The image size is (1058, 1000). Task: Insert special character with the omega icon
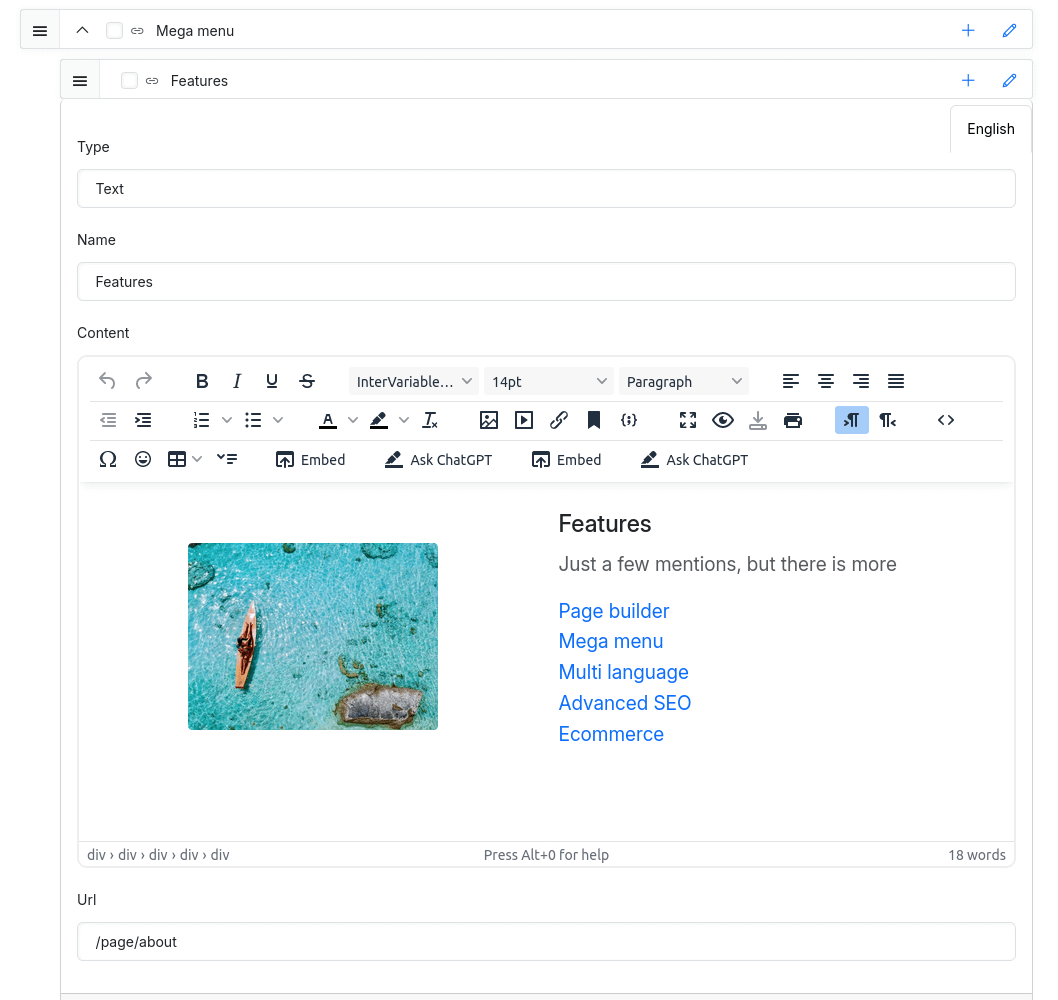tap(108, 460)
